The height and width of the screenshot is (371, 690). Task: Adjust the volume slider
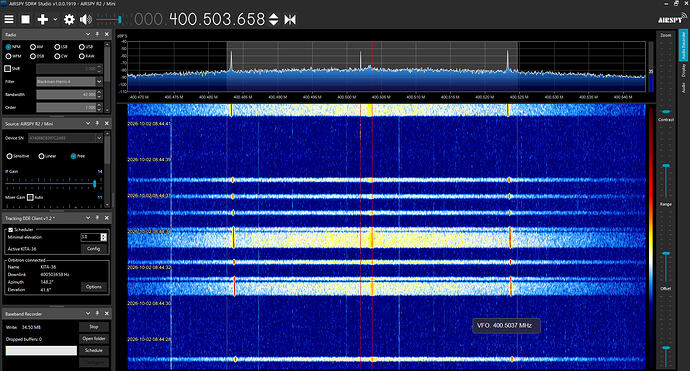tap(108, 19)
